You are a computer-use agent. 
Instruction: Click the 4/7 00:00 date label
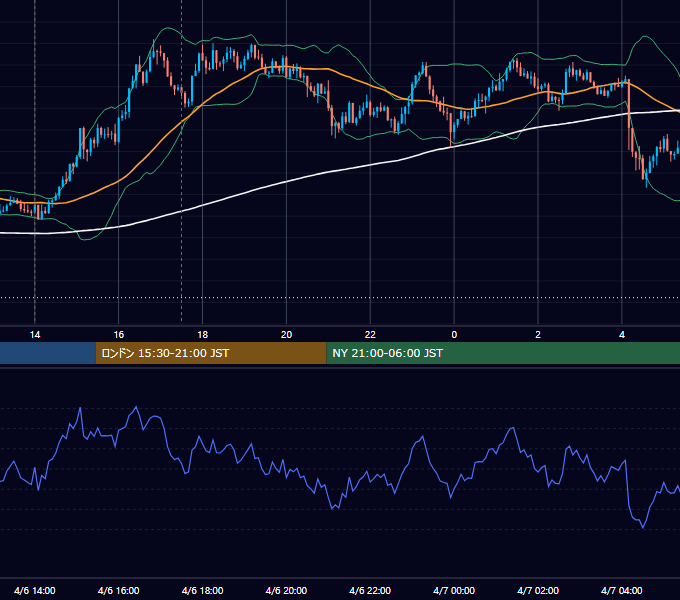point(454,590)
